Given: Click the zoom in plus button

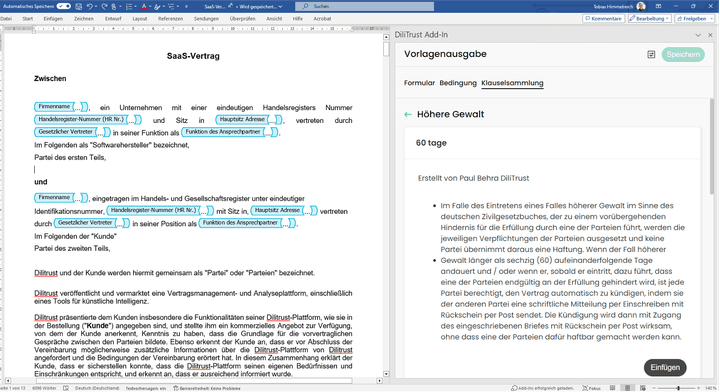Looking at the screenshot, I should click(x=699, y=388).
